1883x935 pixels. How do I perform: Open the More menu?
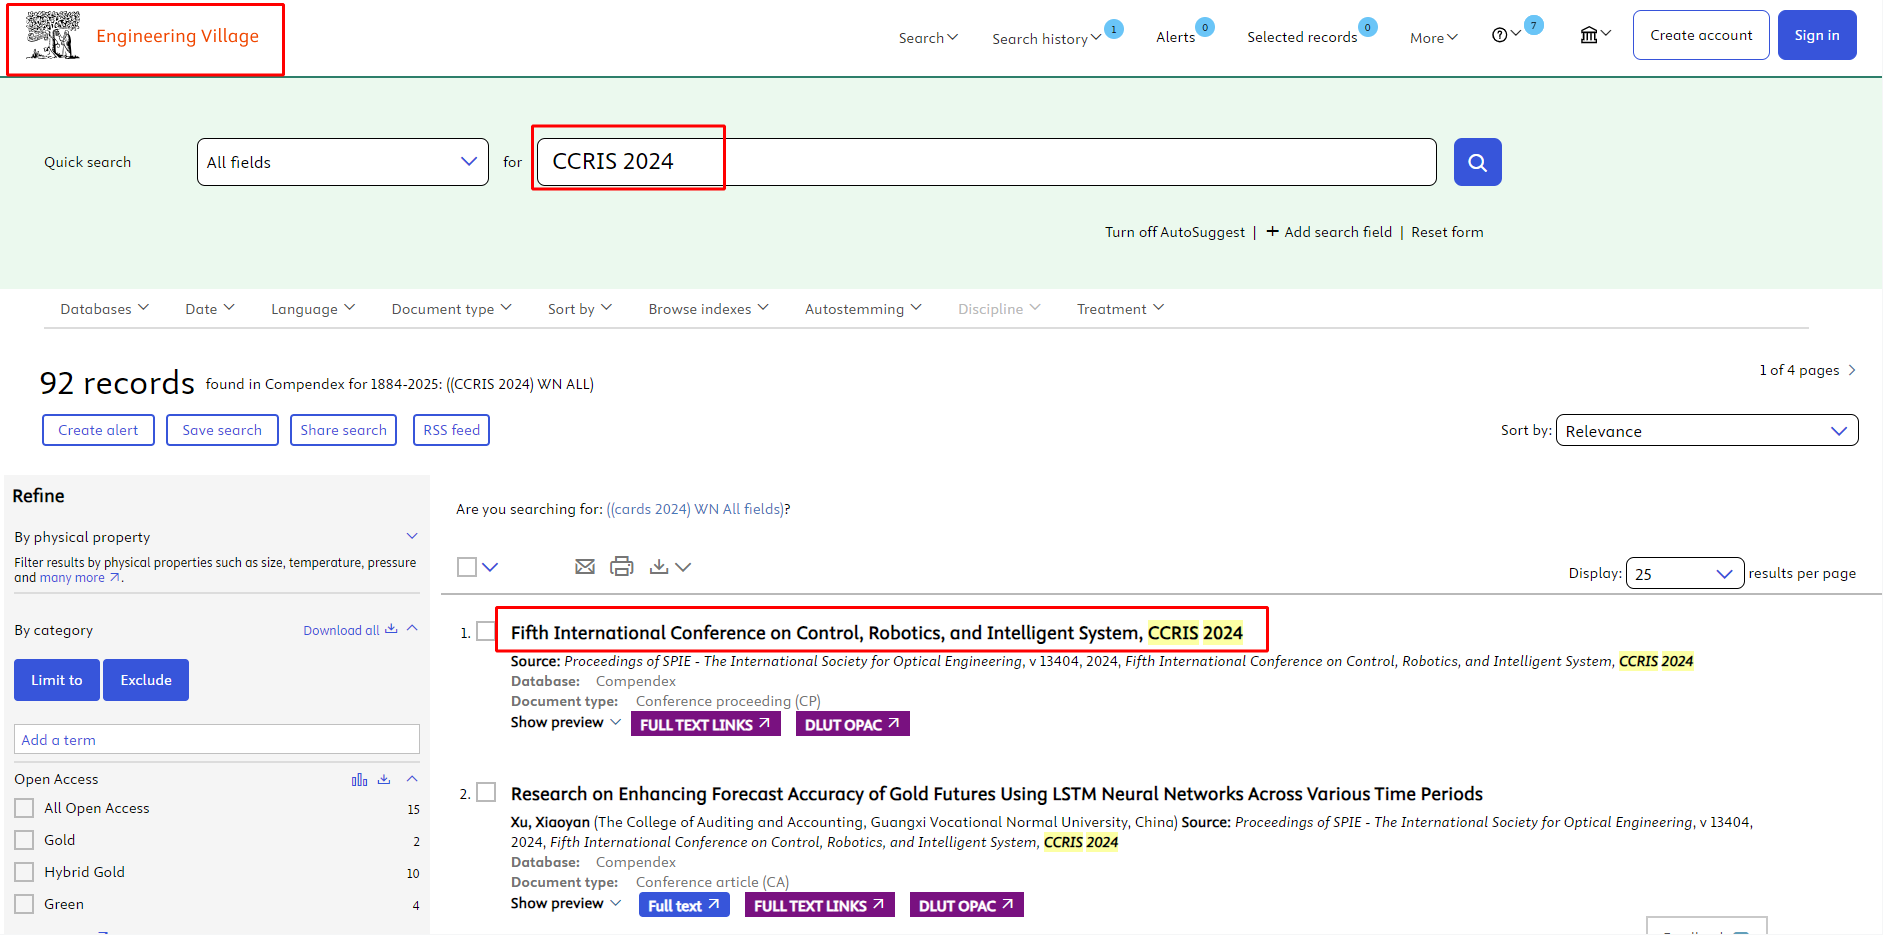click(1434, 38)
